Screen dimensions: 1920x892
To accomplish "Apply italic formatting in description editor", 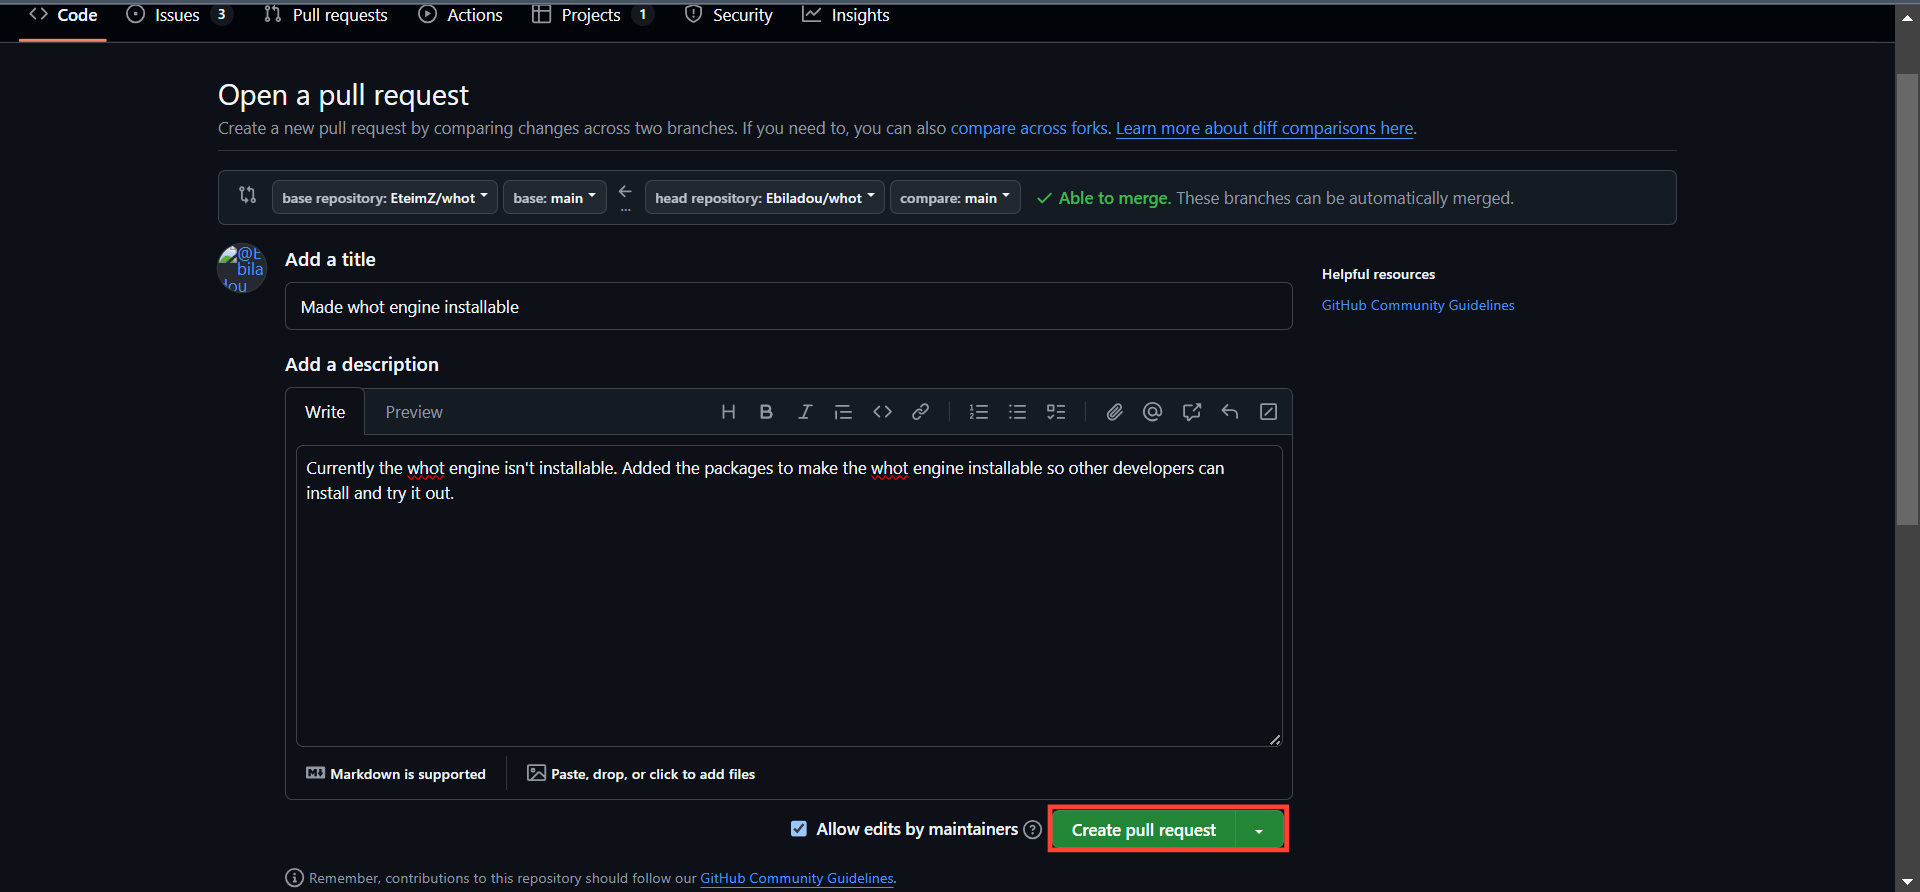I will tap(805, 412).
